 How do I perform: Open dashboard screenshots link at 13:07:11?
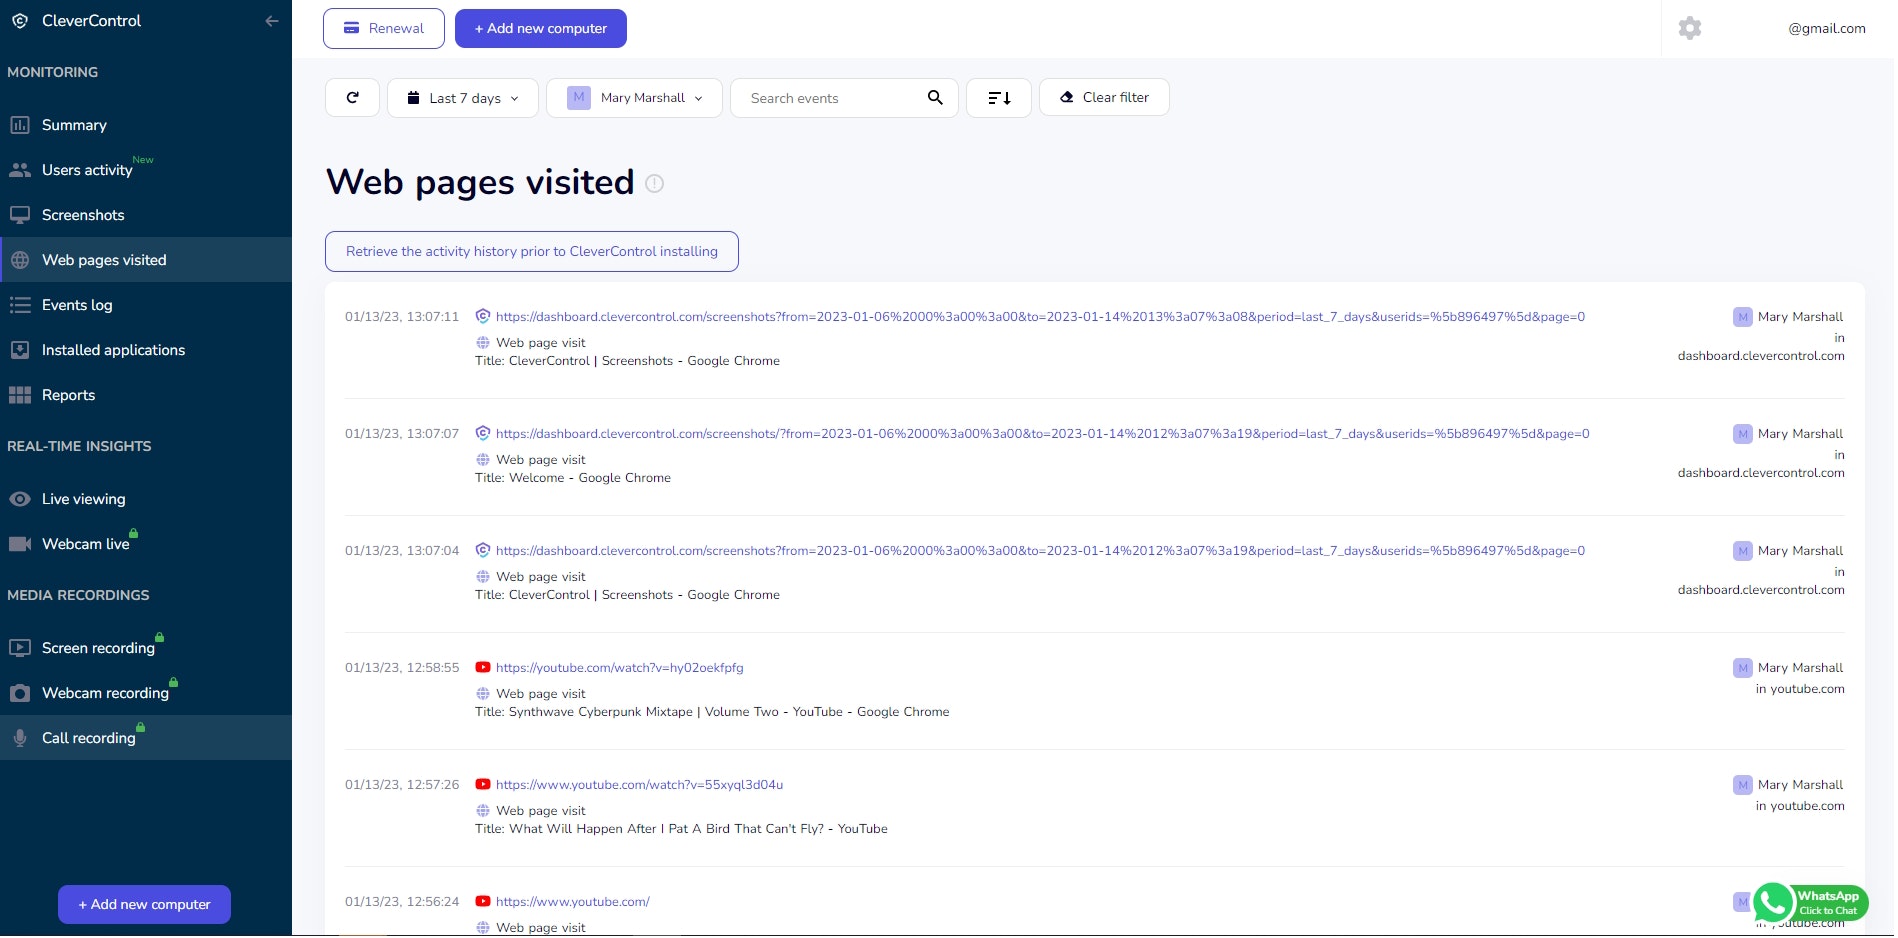coord(1040,317)
